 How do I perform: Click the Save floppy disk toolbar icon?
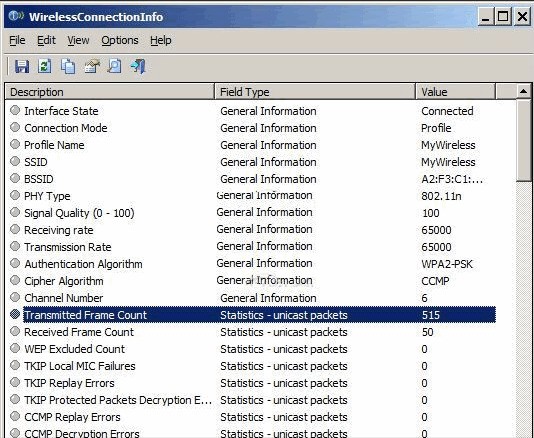[x=22, y=66]
